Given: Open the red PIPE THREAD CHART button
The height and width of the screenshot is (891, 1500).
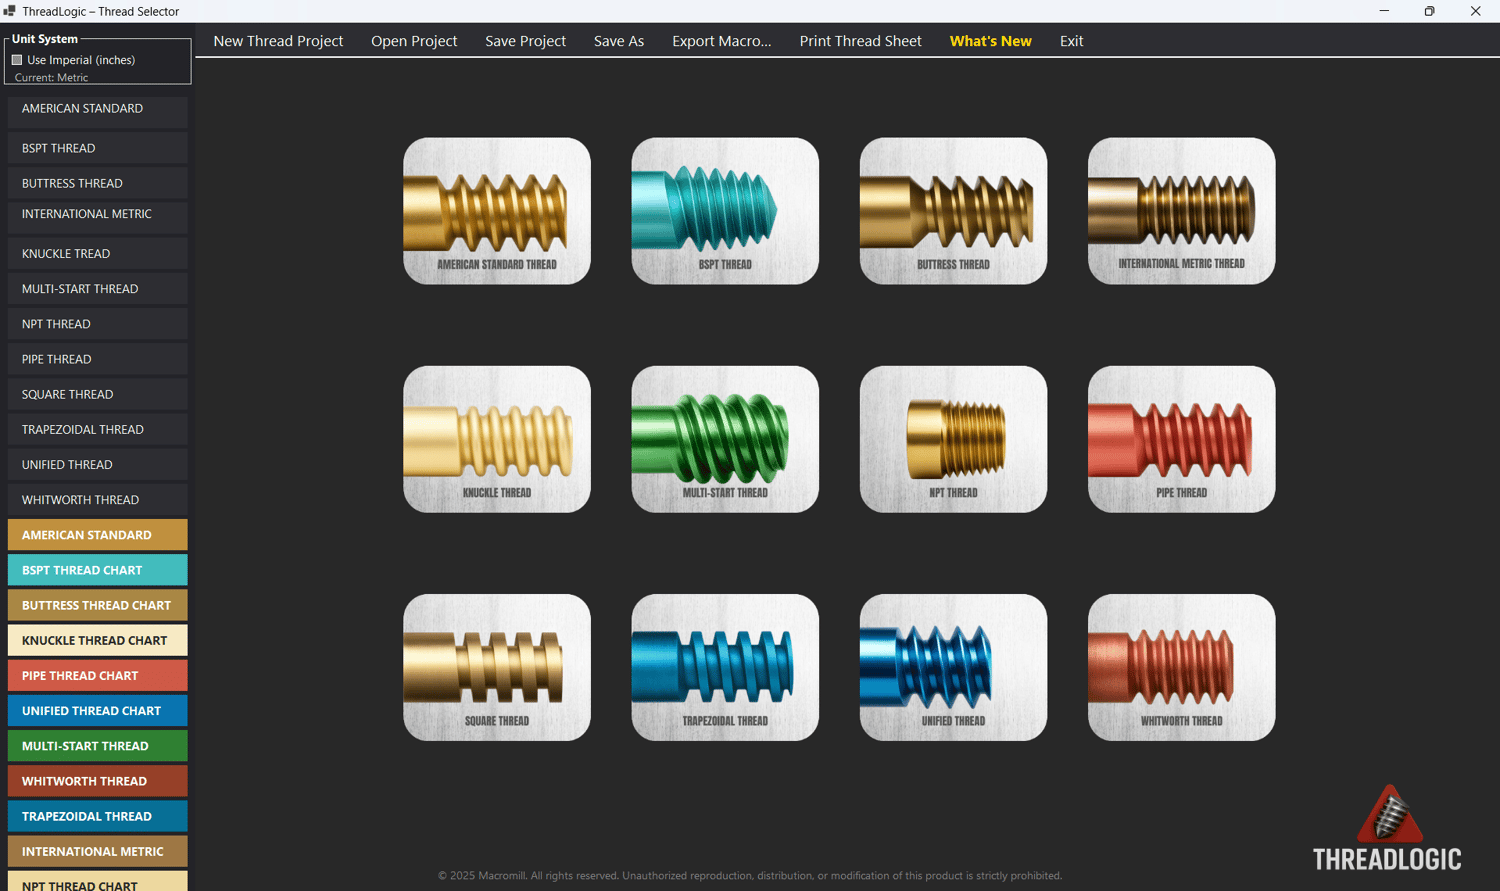Looking at the screenshot, I should (x=97, y=675).
